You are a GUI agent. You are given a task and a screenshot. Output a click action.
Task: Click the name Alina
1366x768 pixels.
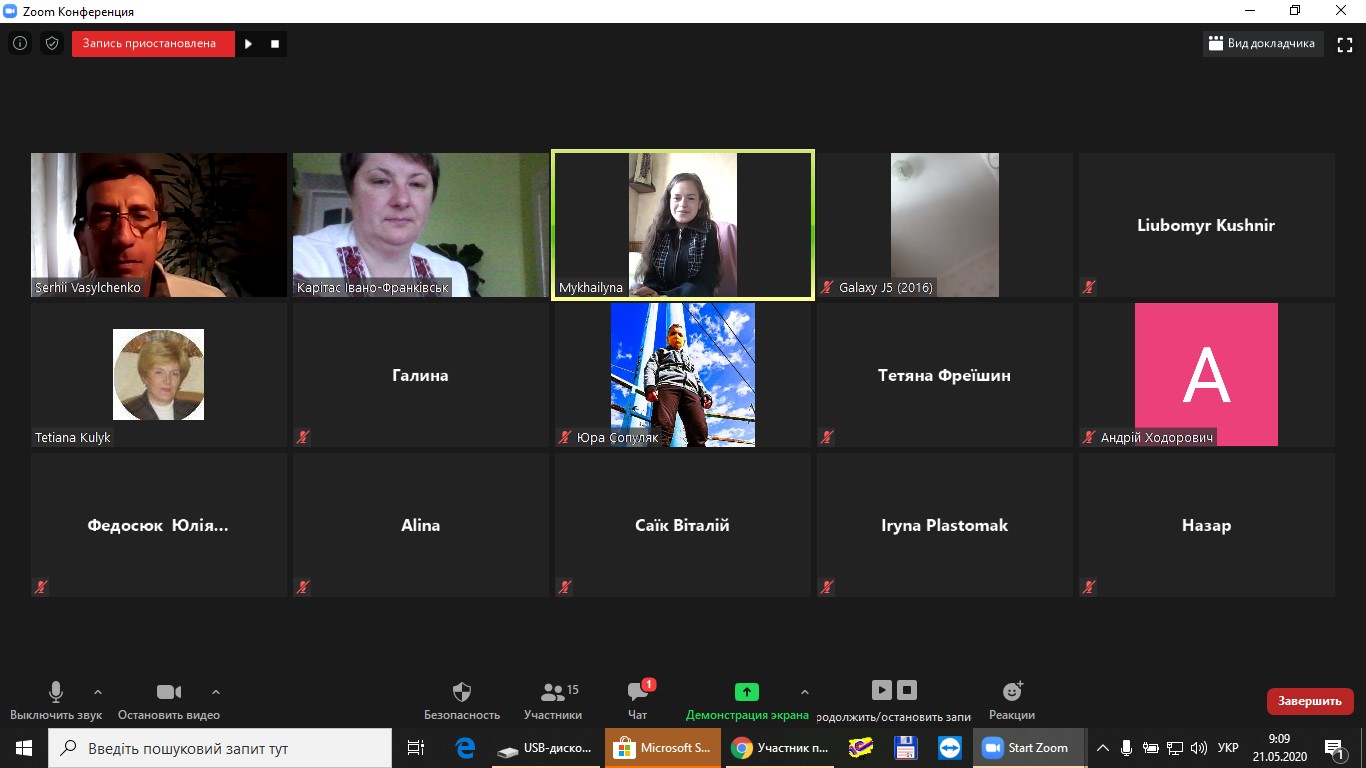(421, 525)
